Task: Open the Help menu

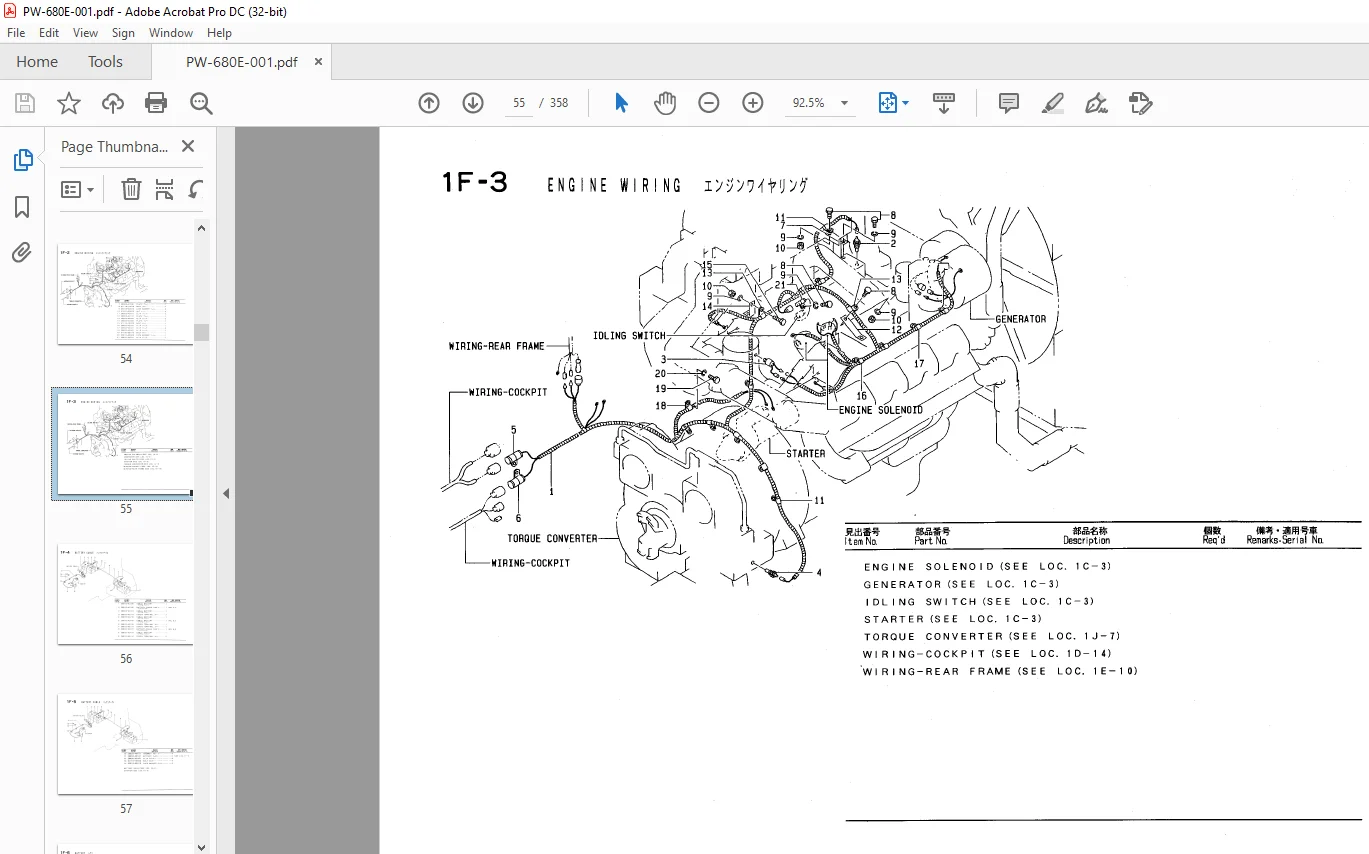Action: (x=219, y=33)
